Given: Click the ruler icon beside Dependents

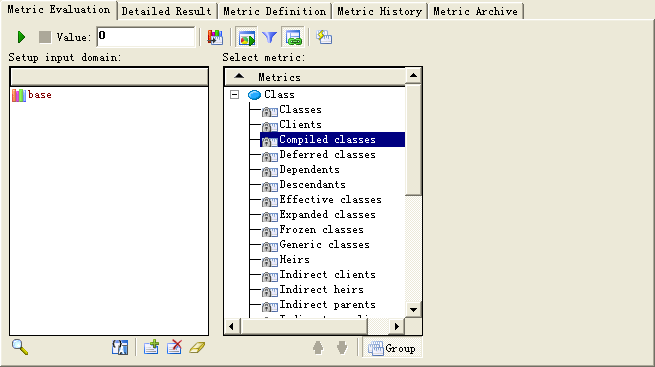Looking at the screenshot, I should pos(269,171).
